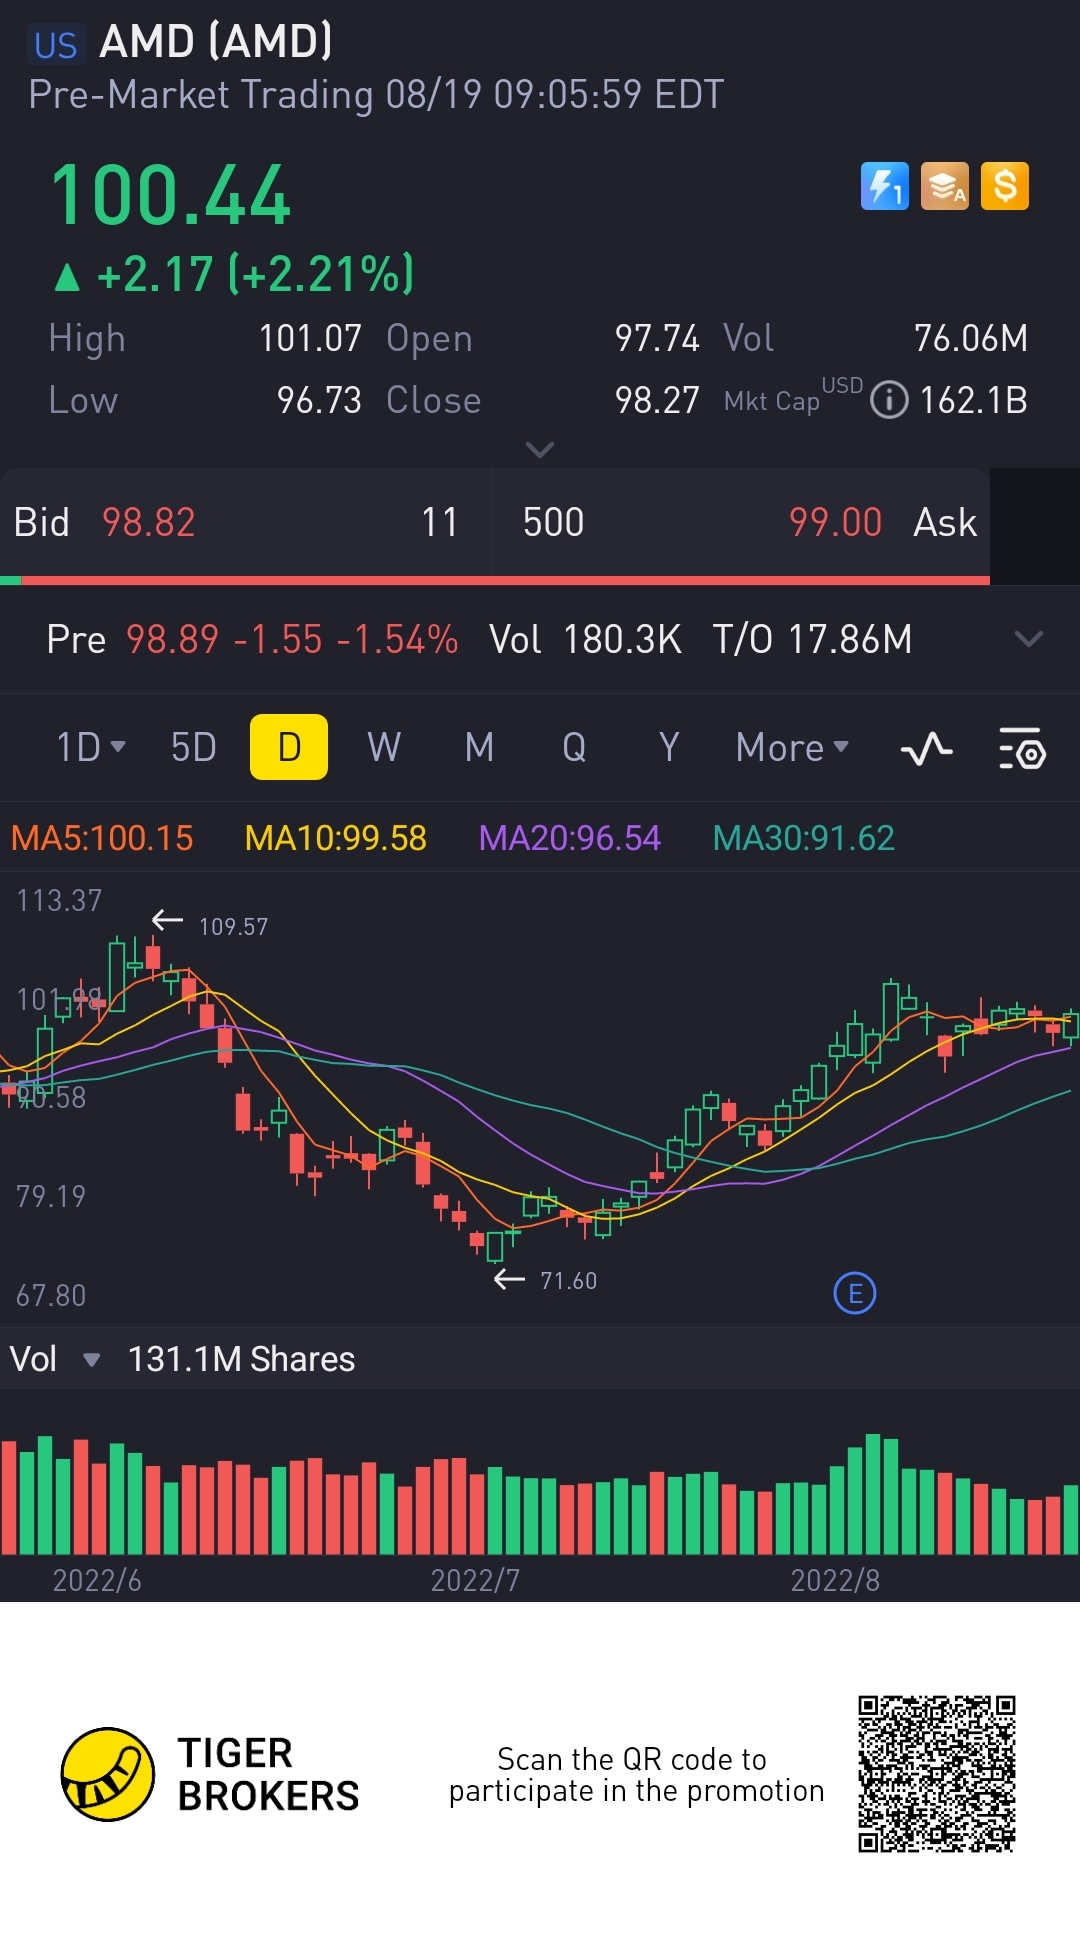
Task: Tap the MA10:99.58 indicator label
Action: click(x=336, y=838)
